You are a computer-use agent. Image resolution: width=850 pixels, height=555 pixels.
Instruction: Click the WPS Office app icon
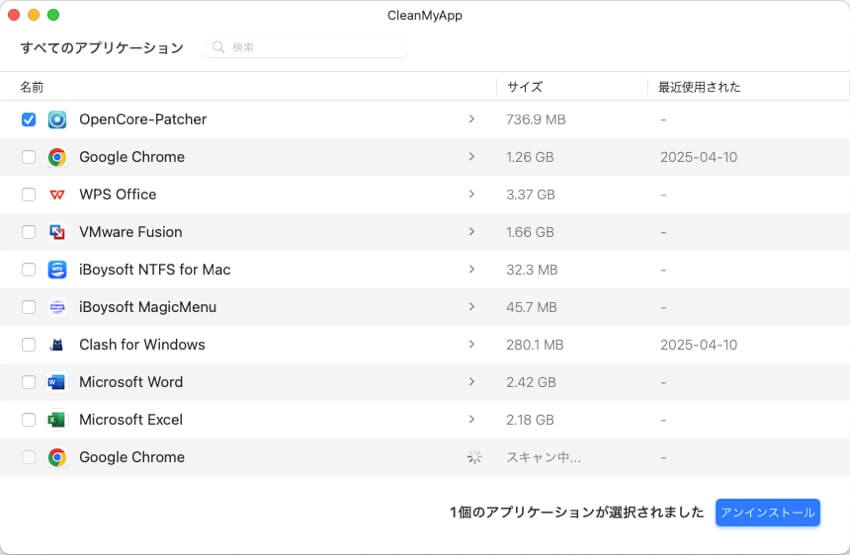57,194
